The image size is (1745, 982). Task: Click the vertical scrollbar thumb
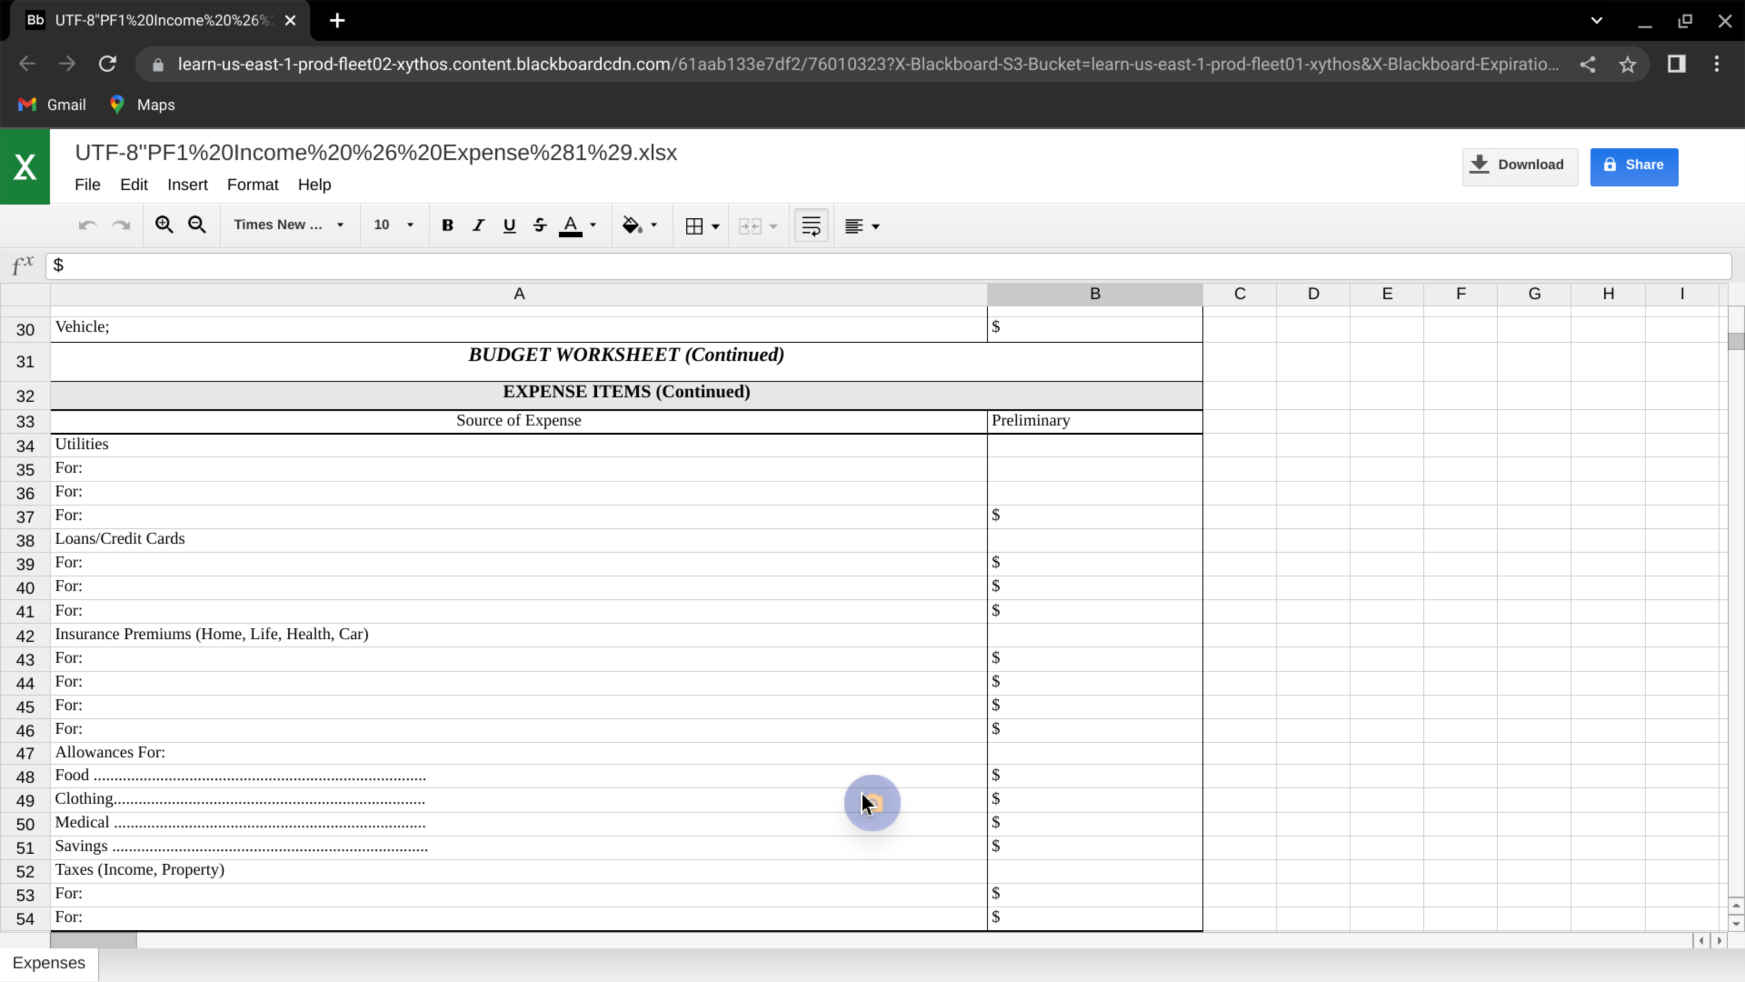click(1736, 341)
